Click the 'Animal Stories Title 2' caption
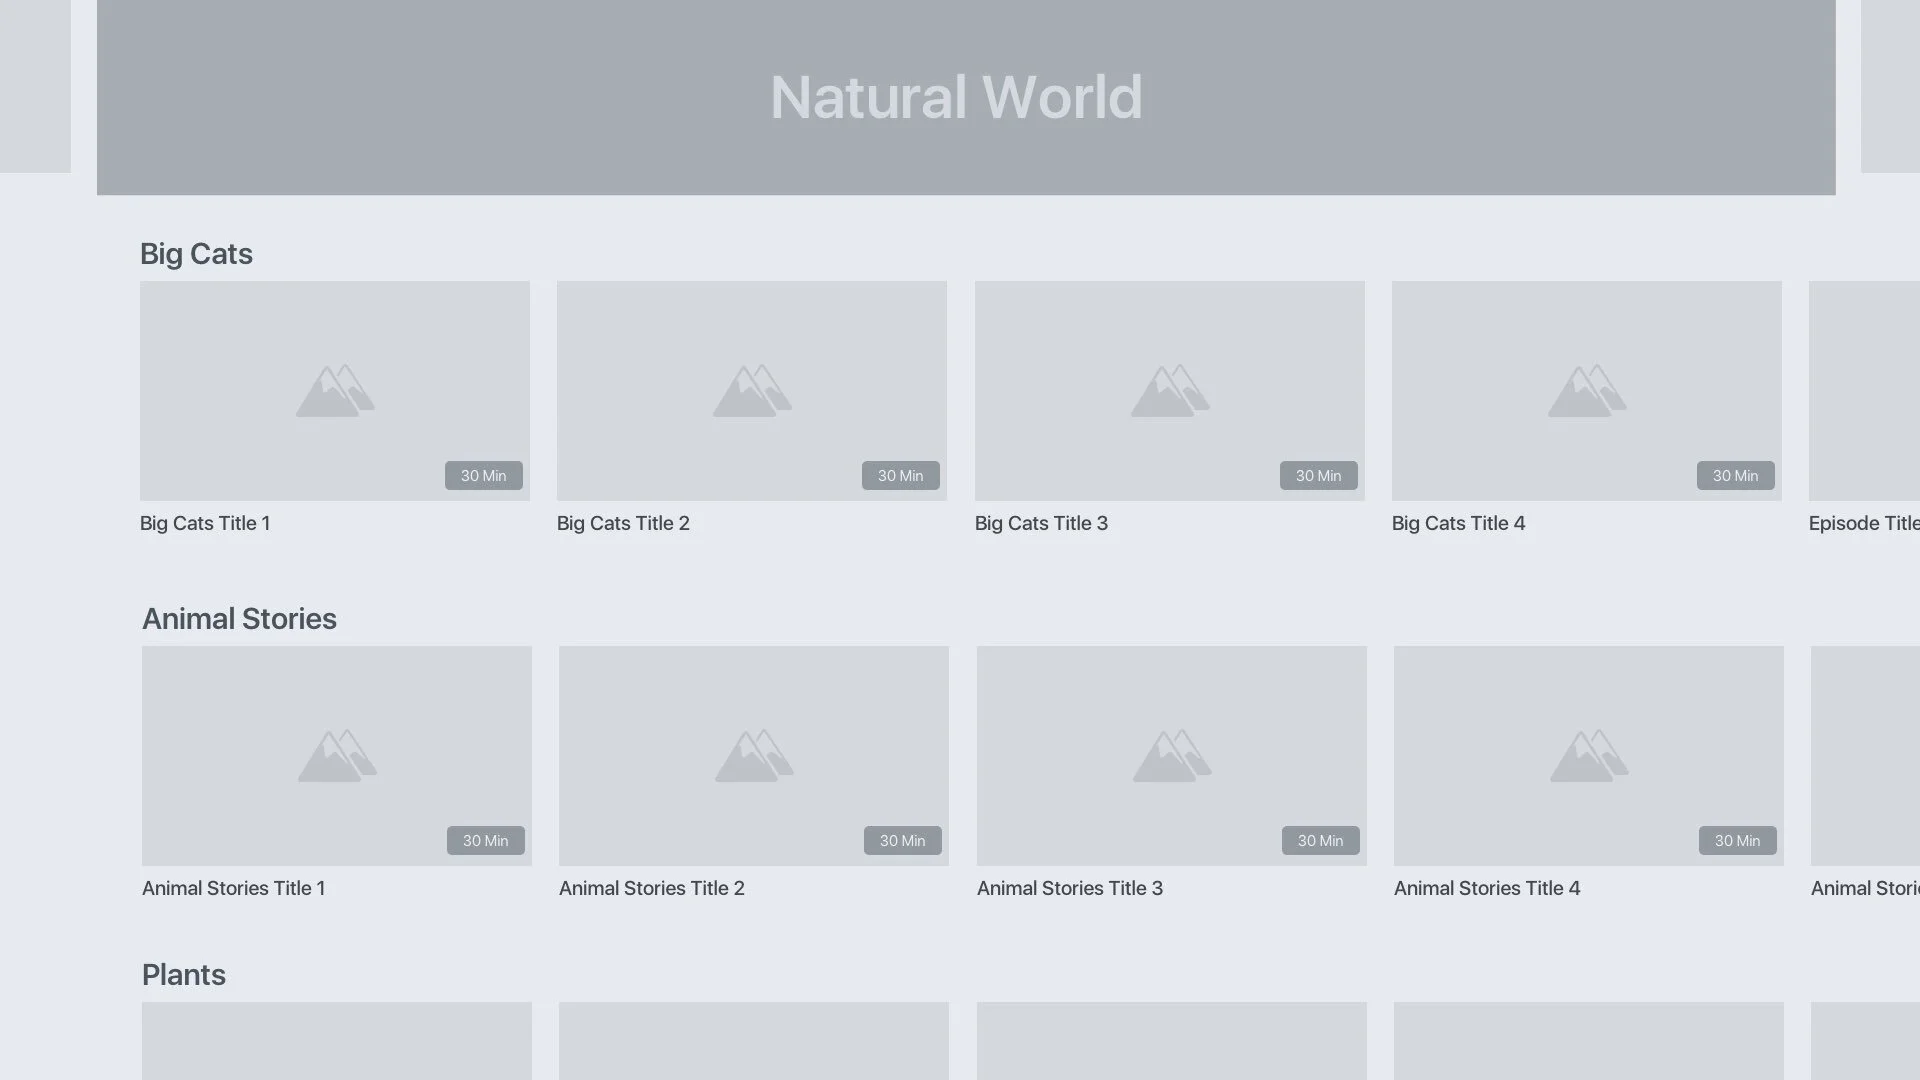This screenshot has width=1920, height=1080. click(652, 888)
